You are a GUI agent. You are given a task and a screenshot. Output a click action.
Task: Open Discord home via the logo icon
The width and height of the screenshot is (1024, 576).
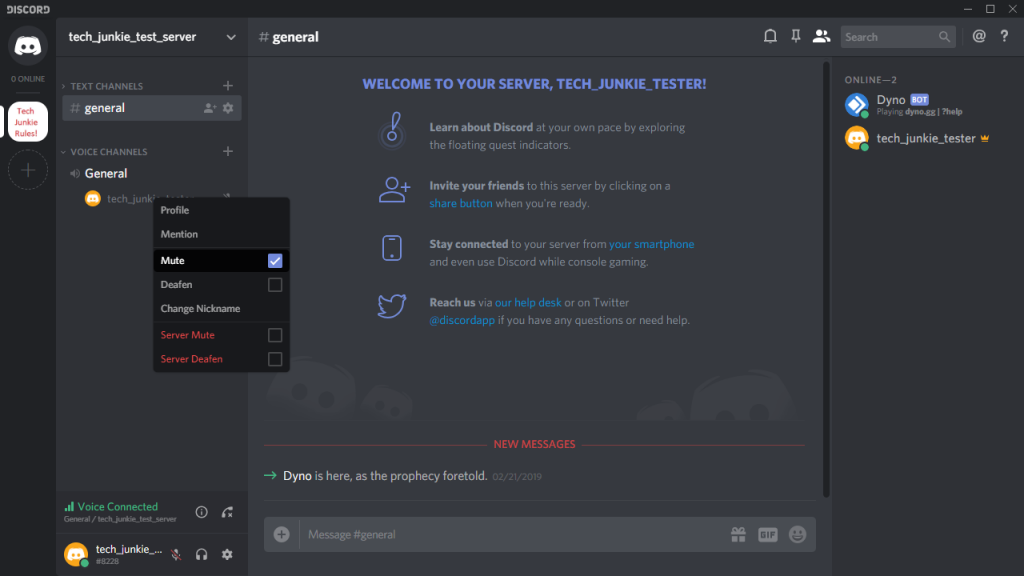tap(27, 46)
